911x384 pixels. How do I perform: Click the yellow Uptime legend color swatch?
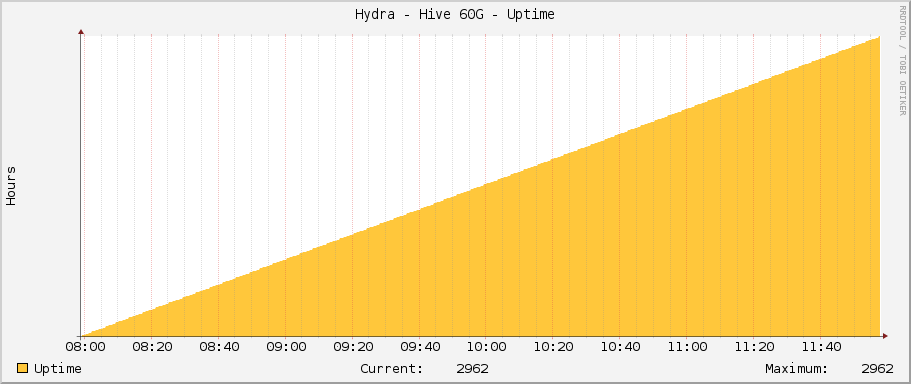tap(23, 368)
